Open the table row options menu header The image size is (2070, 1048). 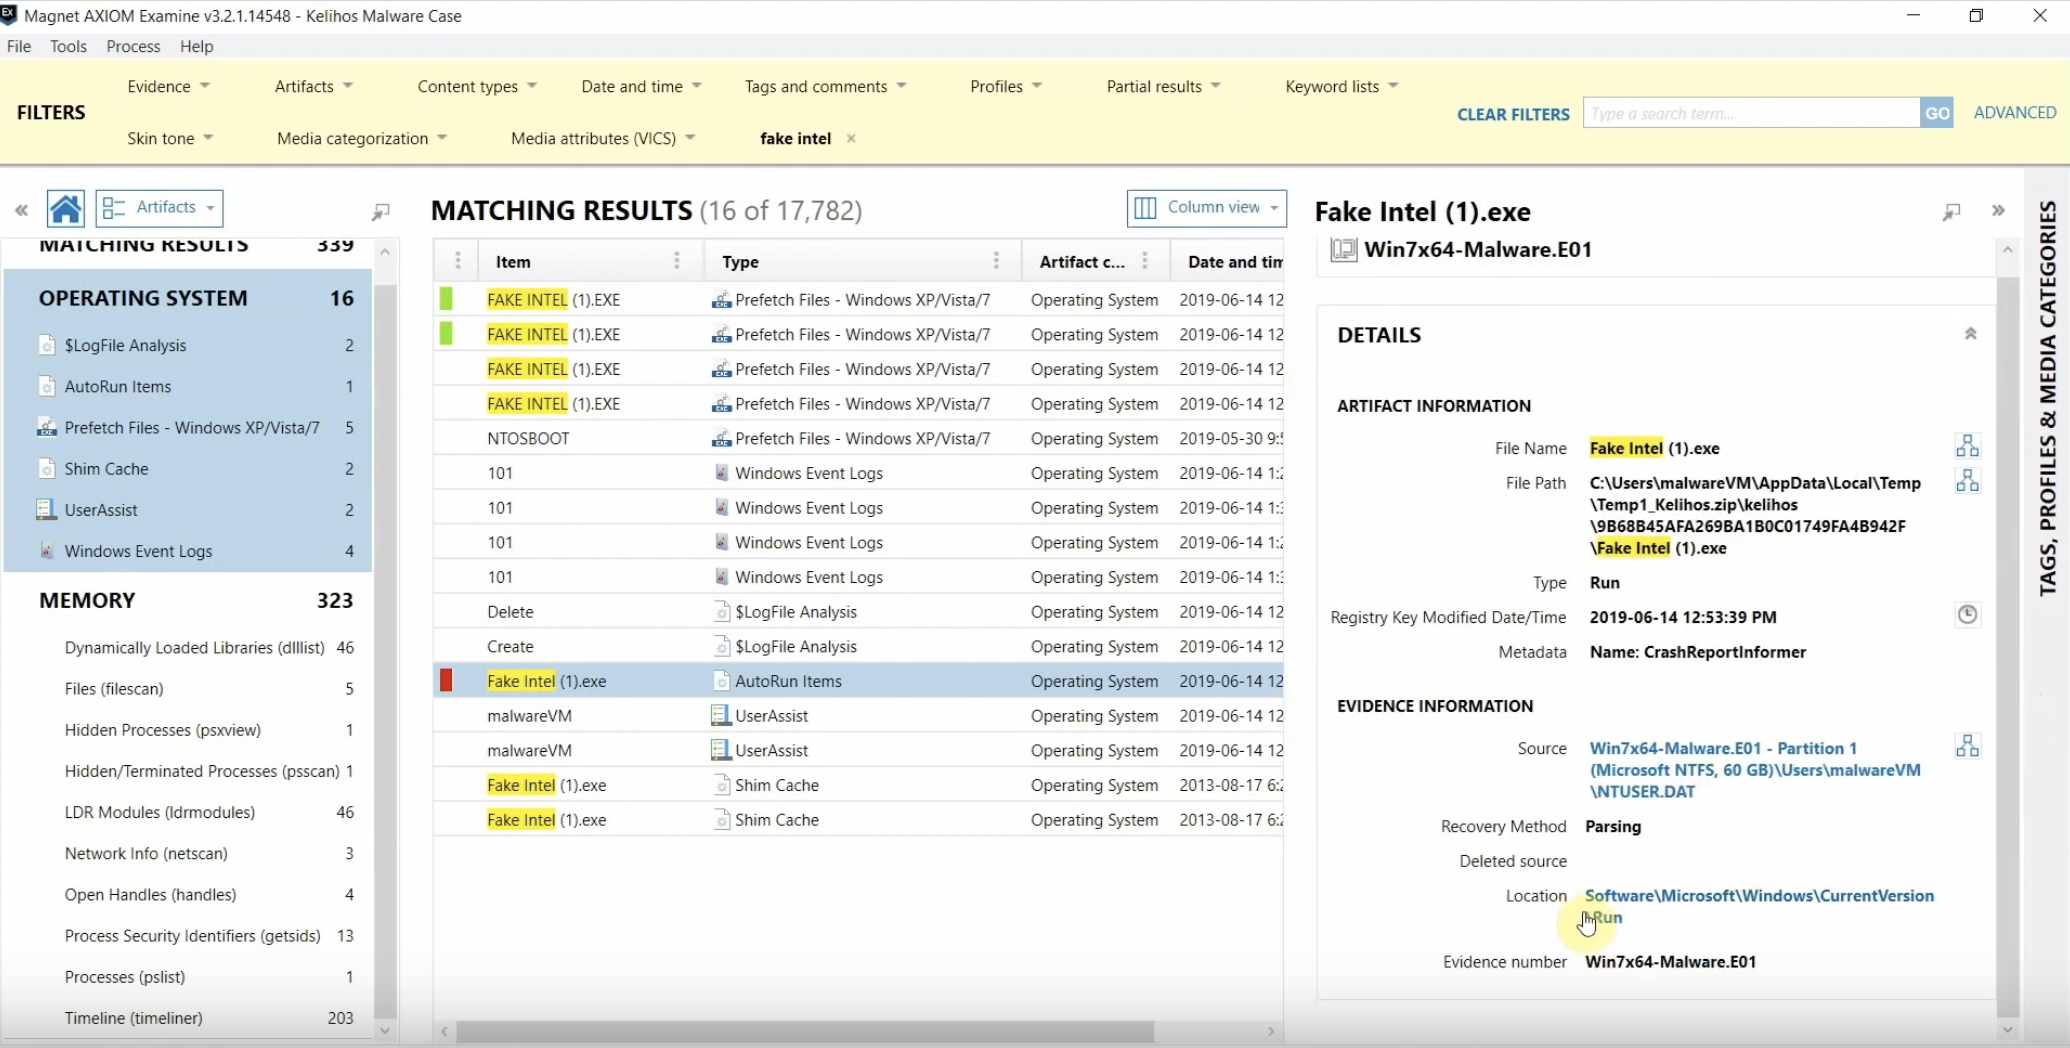pyautogui.click(x=457, y=261)
